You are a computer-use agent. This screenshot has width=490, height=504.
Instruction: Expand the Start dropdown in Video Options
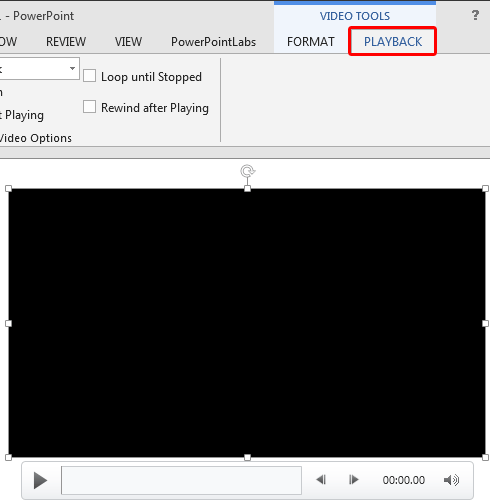click(x=72, y=68)
